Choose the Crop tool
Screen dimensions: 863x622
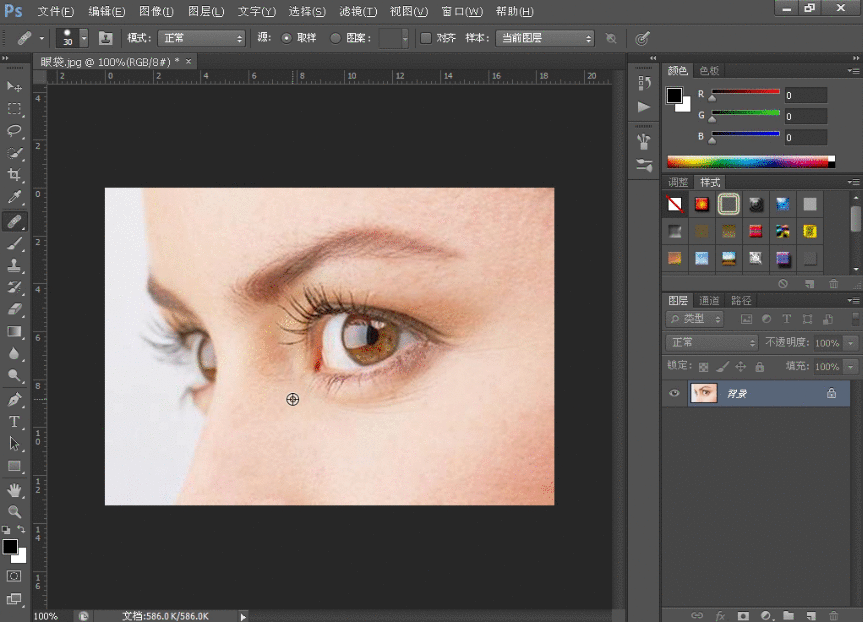15,175
